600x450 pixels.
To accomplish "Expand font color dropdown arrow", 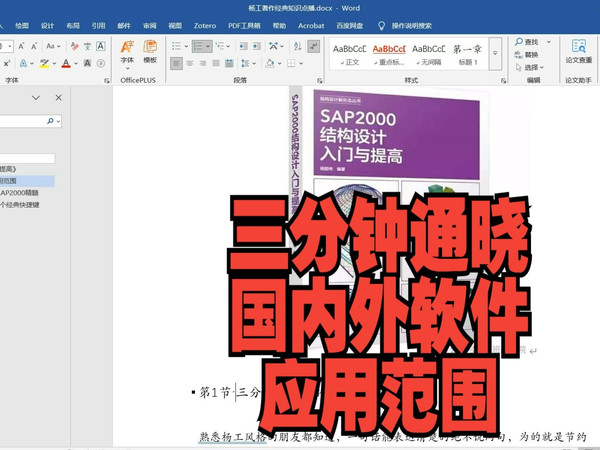I will click(76, 64).
